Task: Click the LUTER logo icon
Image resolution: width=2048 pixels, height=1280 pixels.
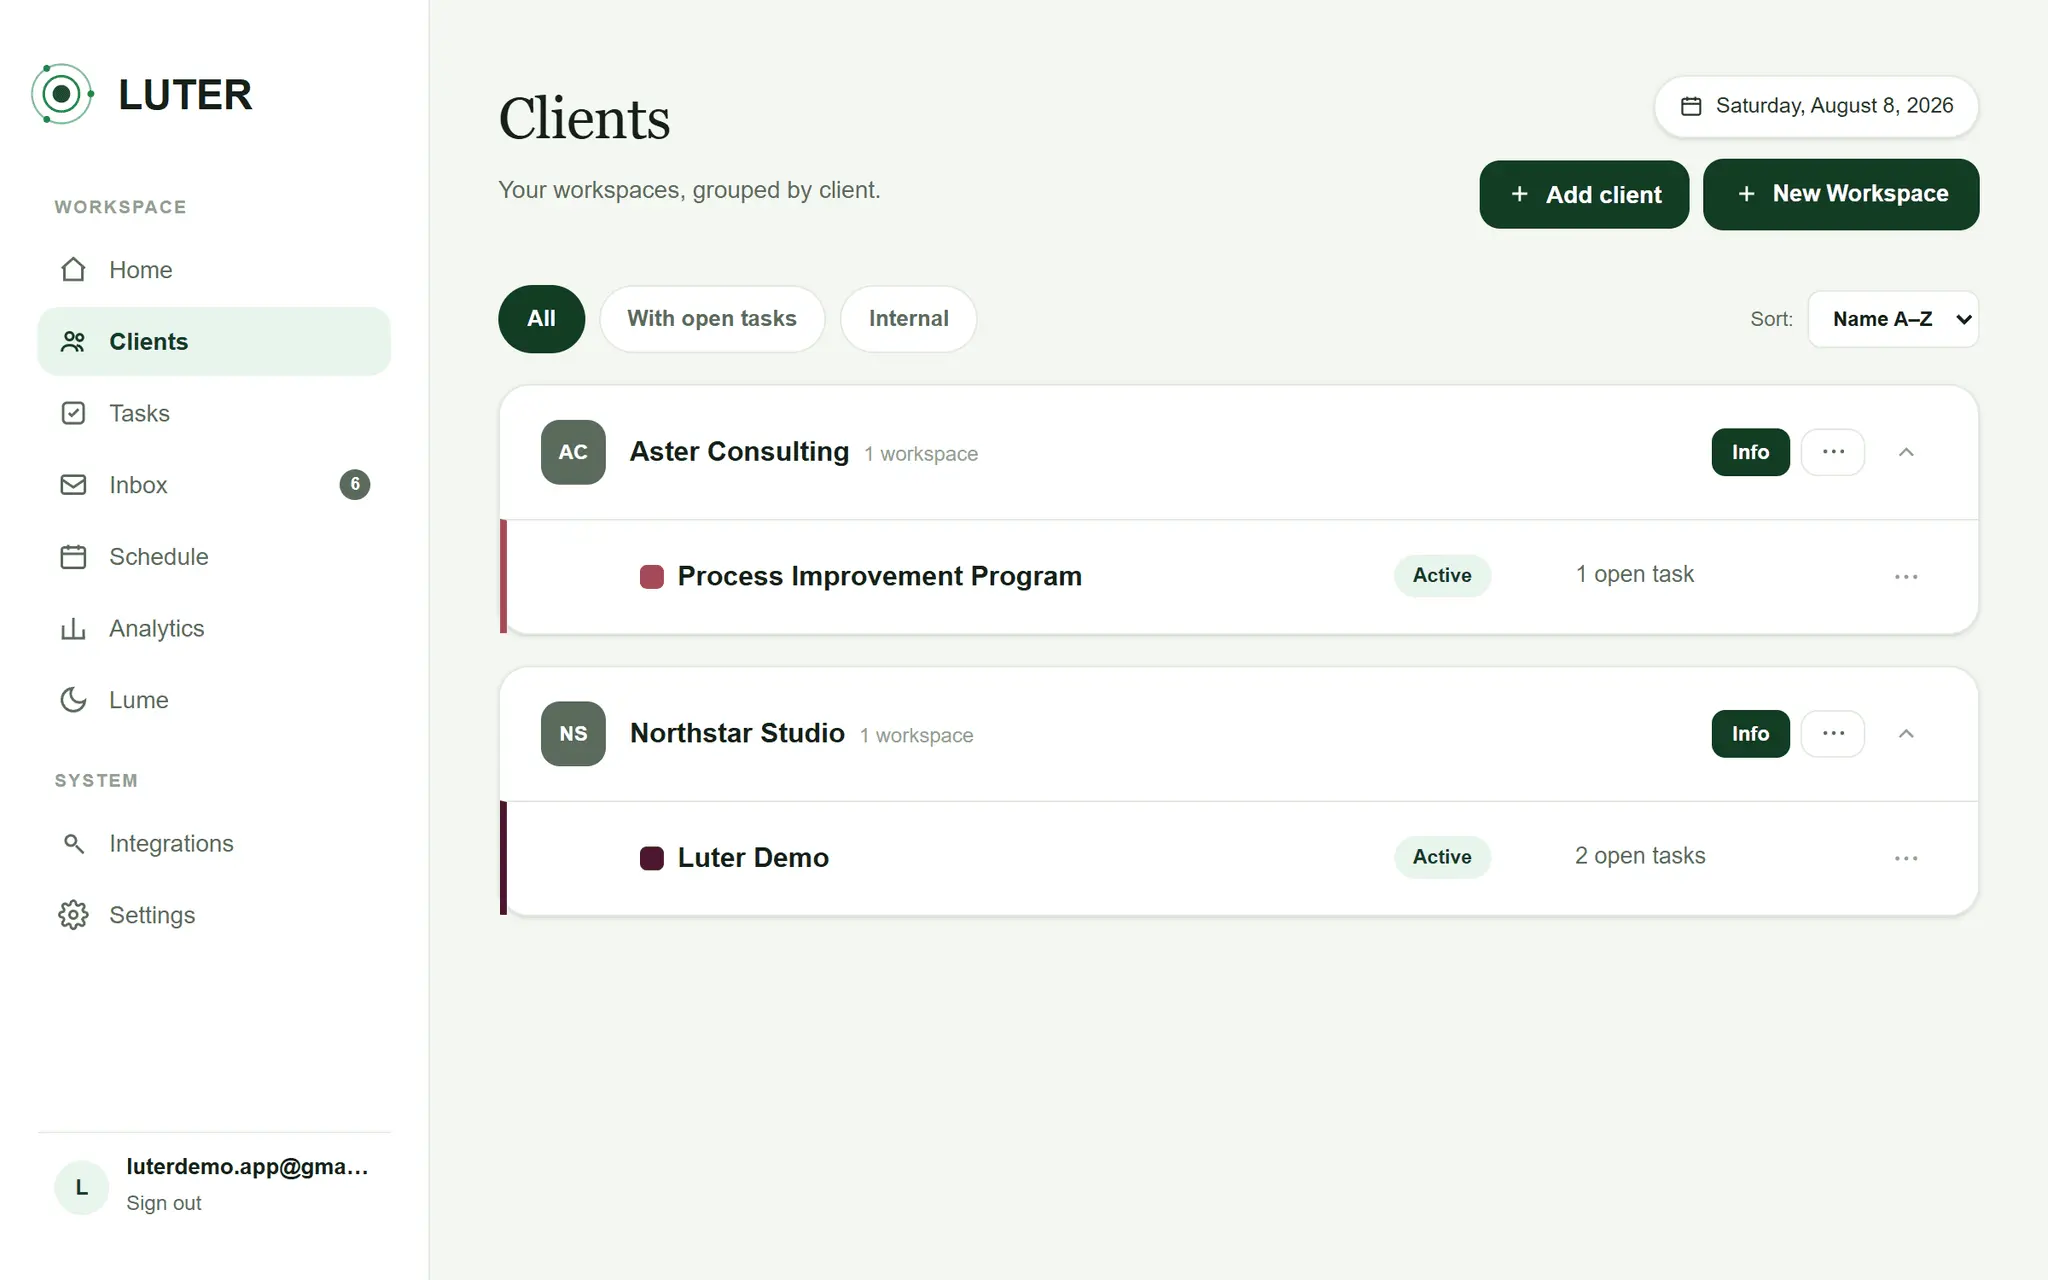Action: [x=62, y=94]
